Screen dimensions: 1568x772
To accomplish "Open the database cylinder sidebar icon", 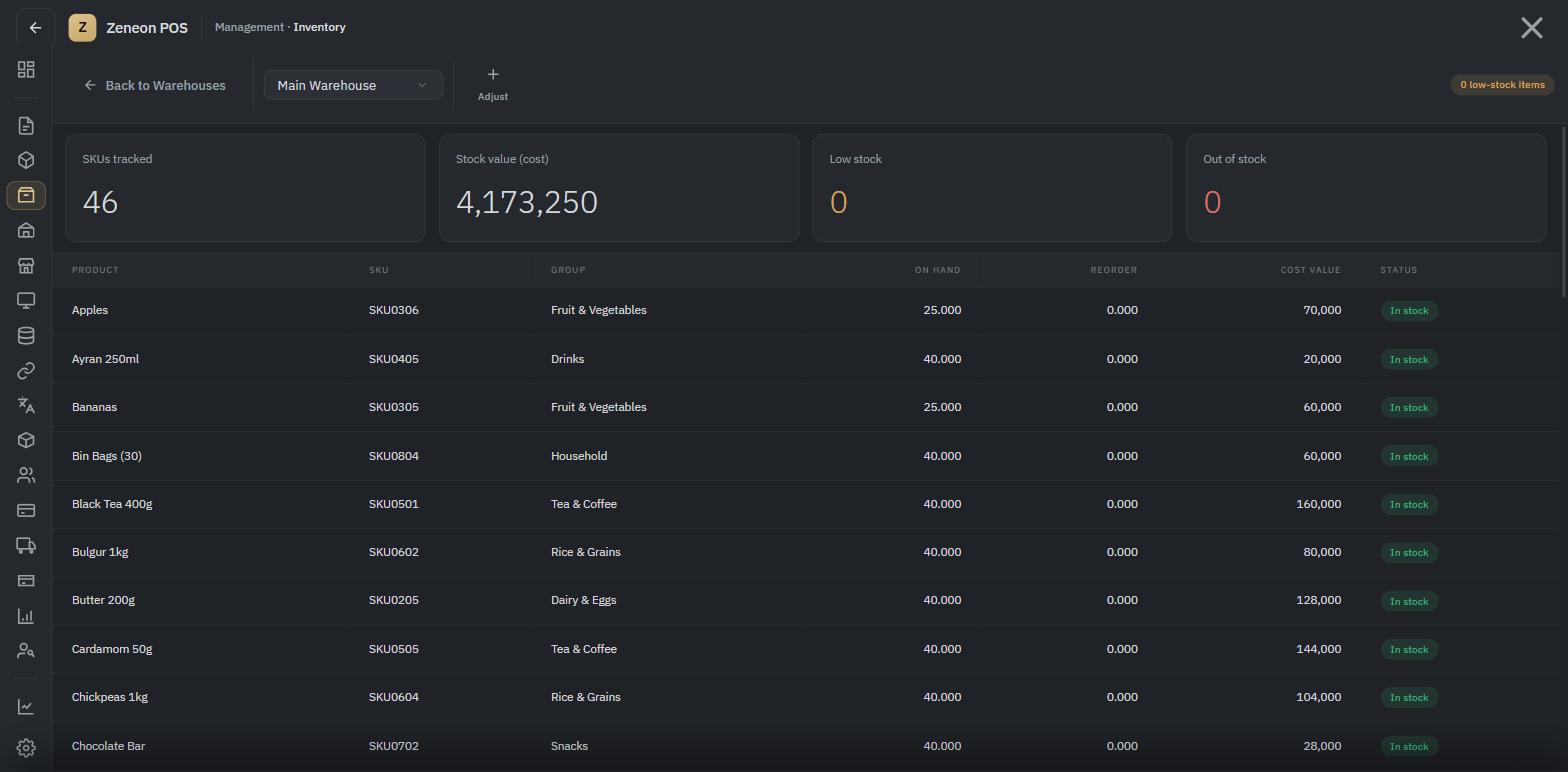I will coord(26,335).
